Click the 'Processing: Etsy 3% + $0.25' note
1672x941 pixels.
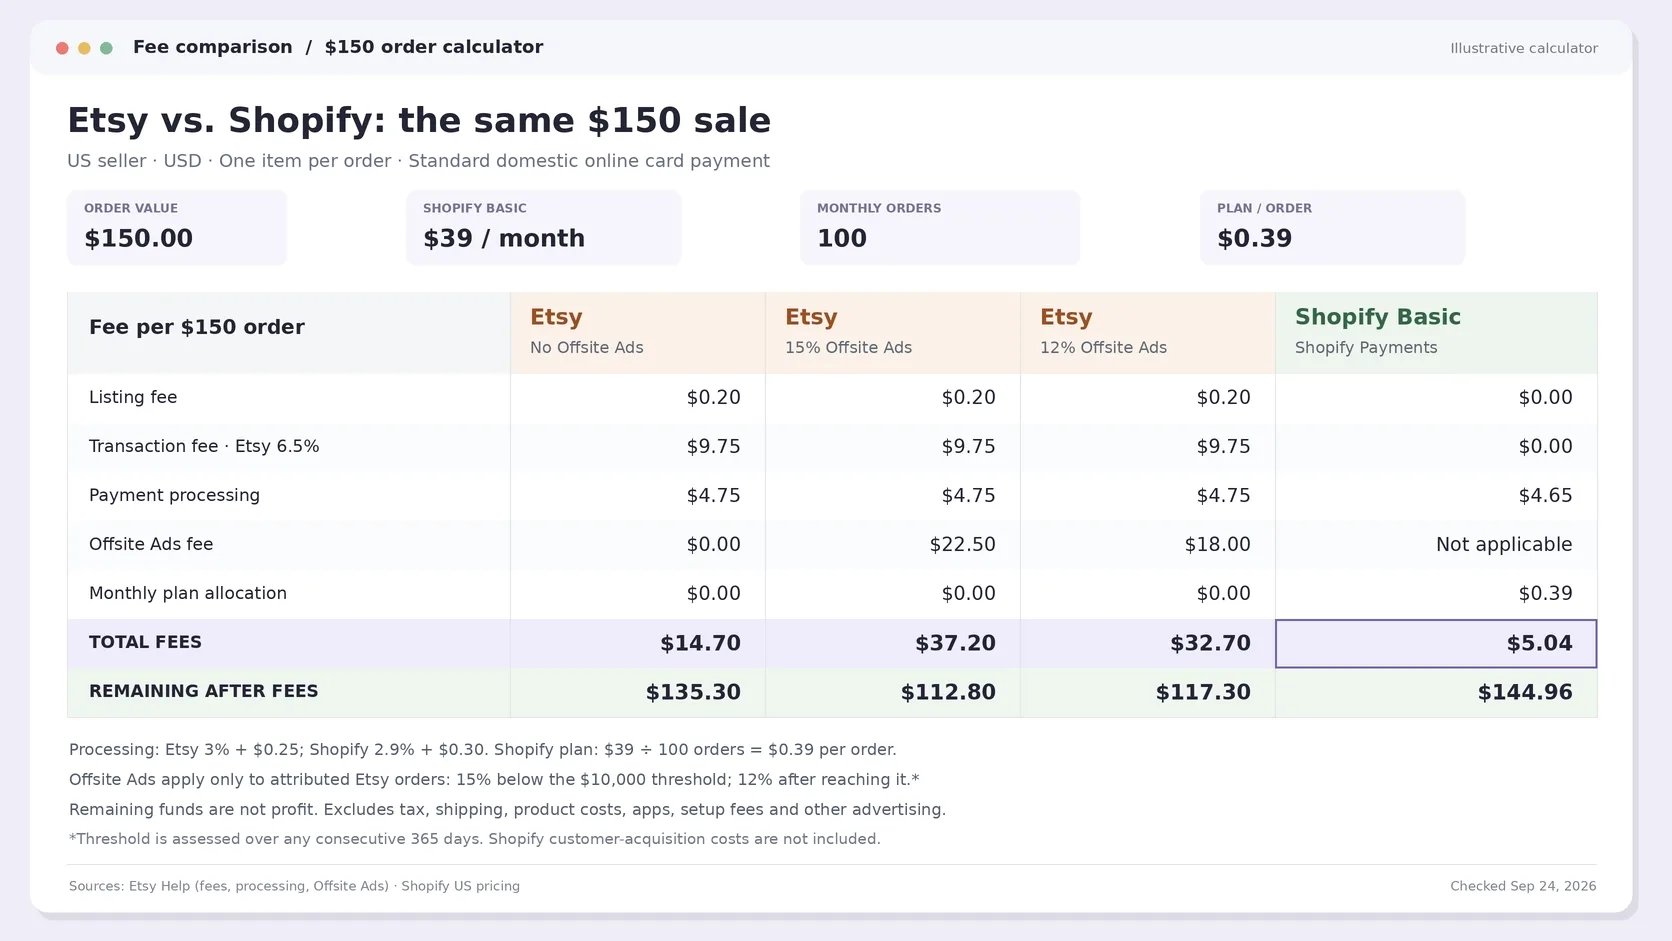tap(482, 749)
